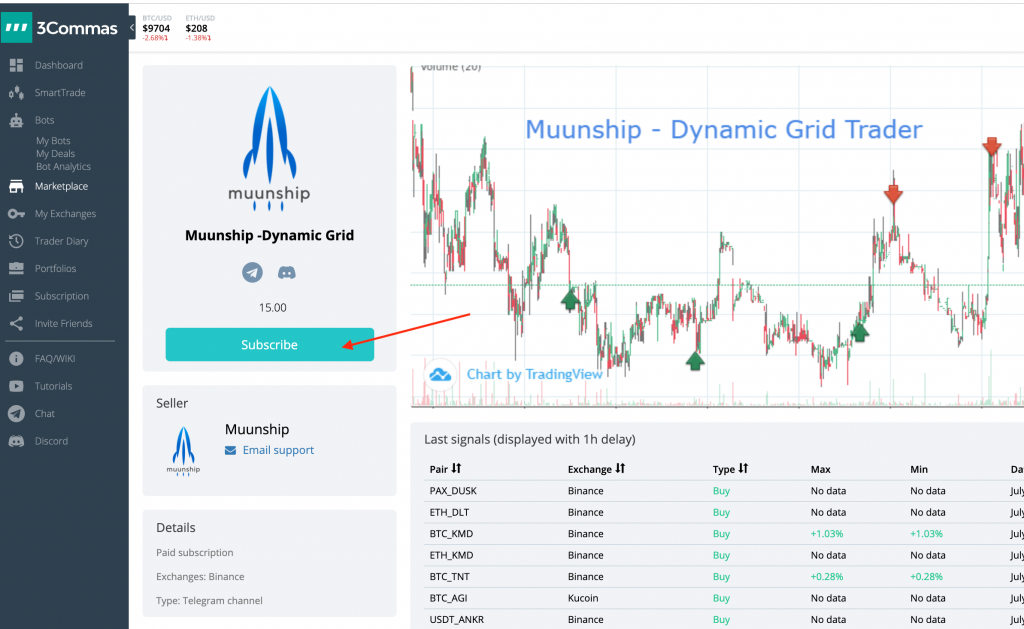Image resolution: width=1024 pixels, height=629 pixels.
Task: Collapse the sidebar with the chevron arrow
Action: [x=132, y=27]
